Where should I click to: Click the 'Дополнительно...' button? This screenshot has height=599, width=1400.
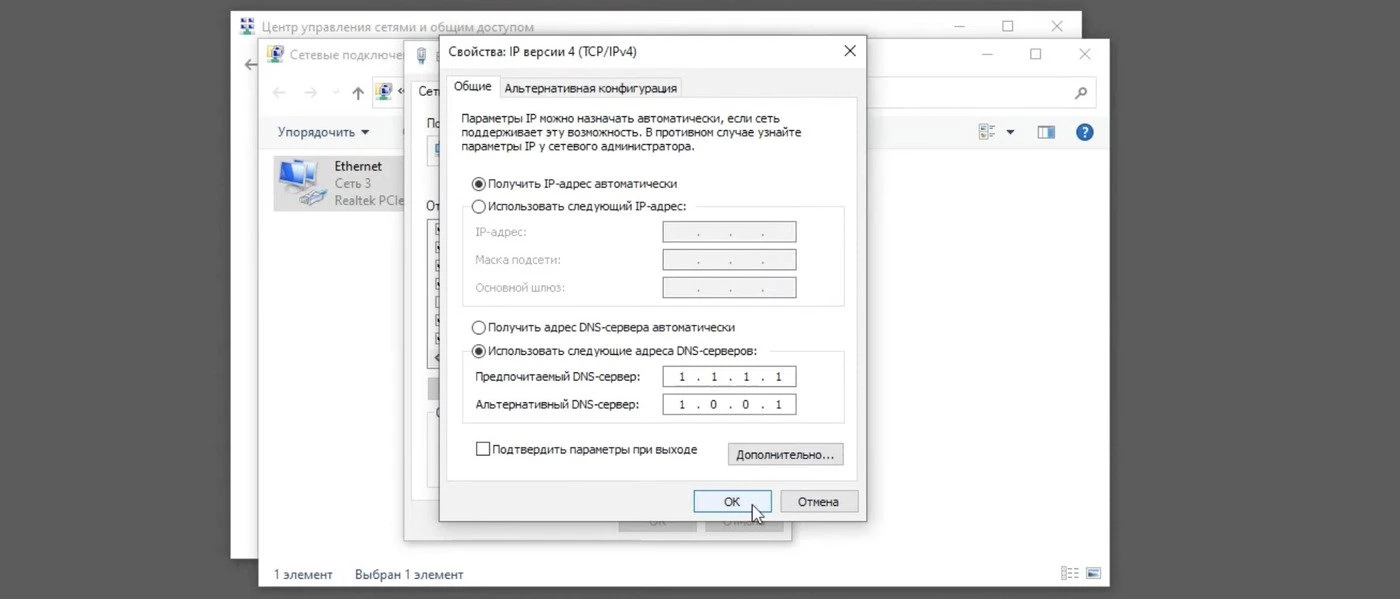pos(785,455)
